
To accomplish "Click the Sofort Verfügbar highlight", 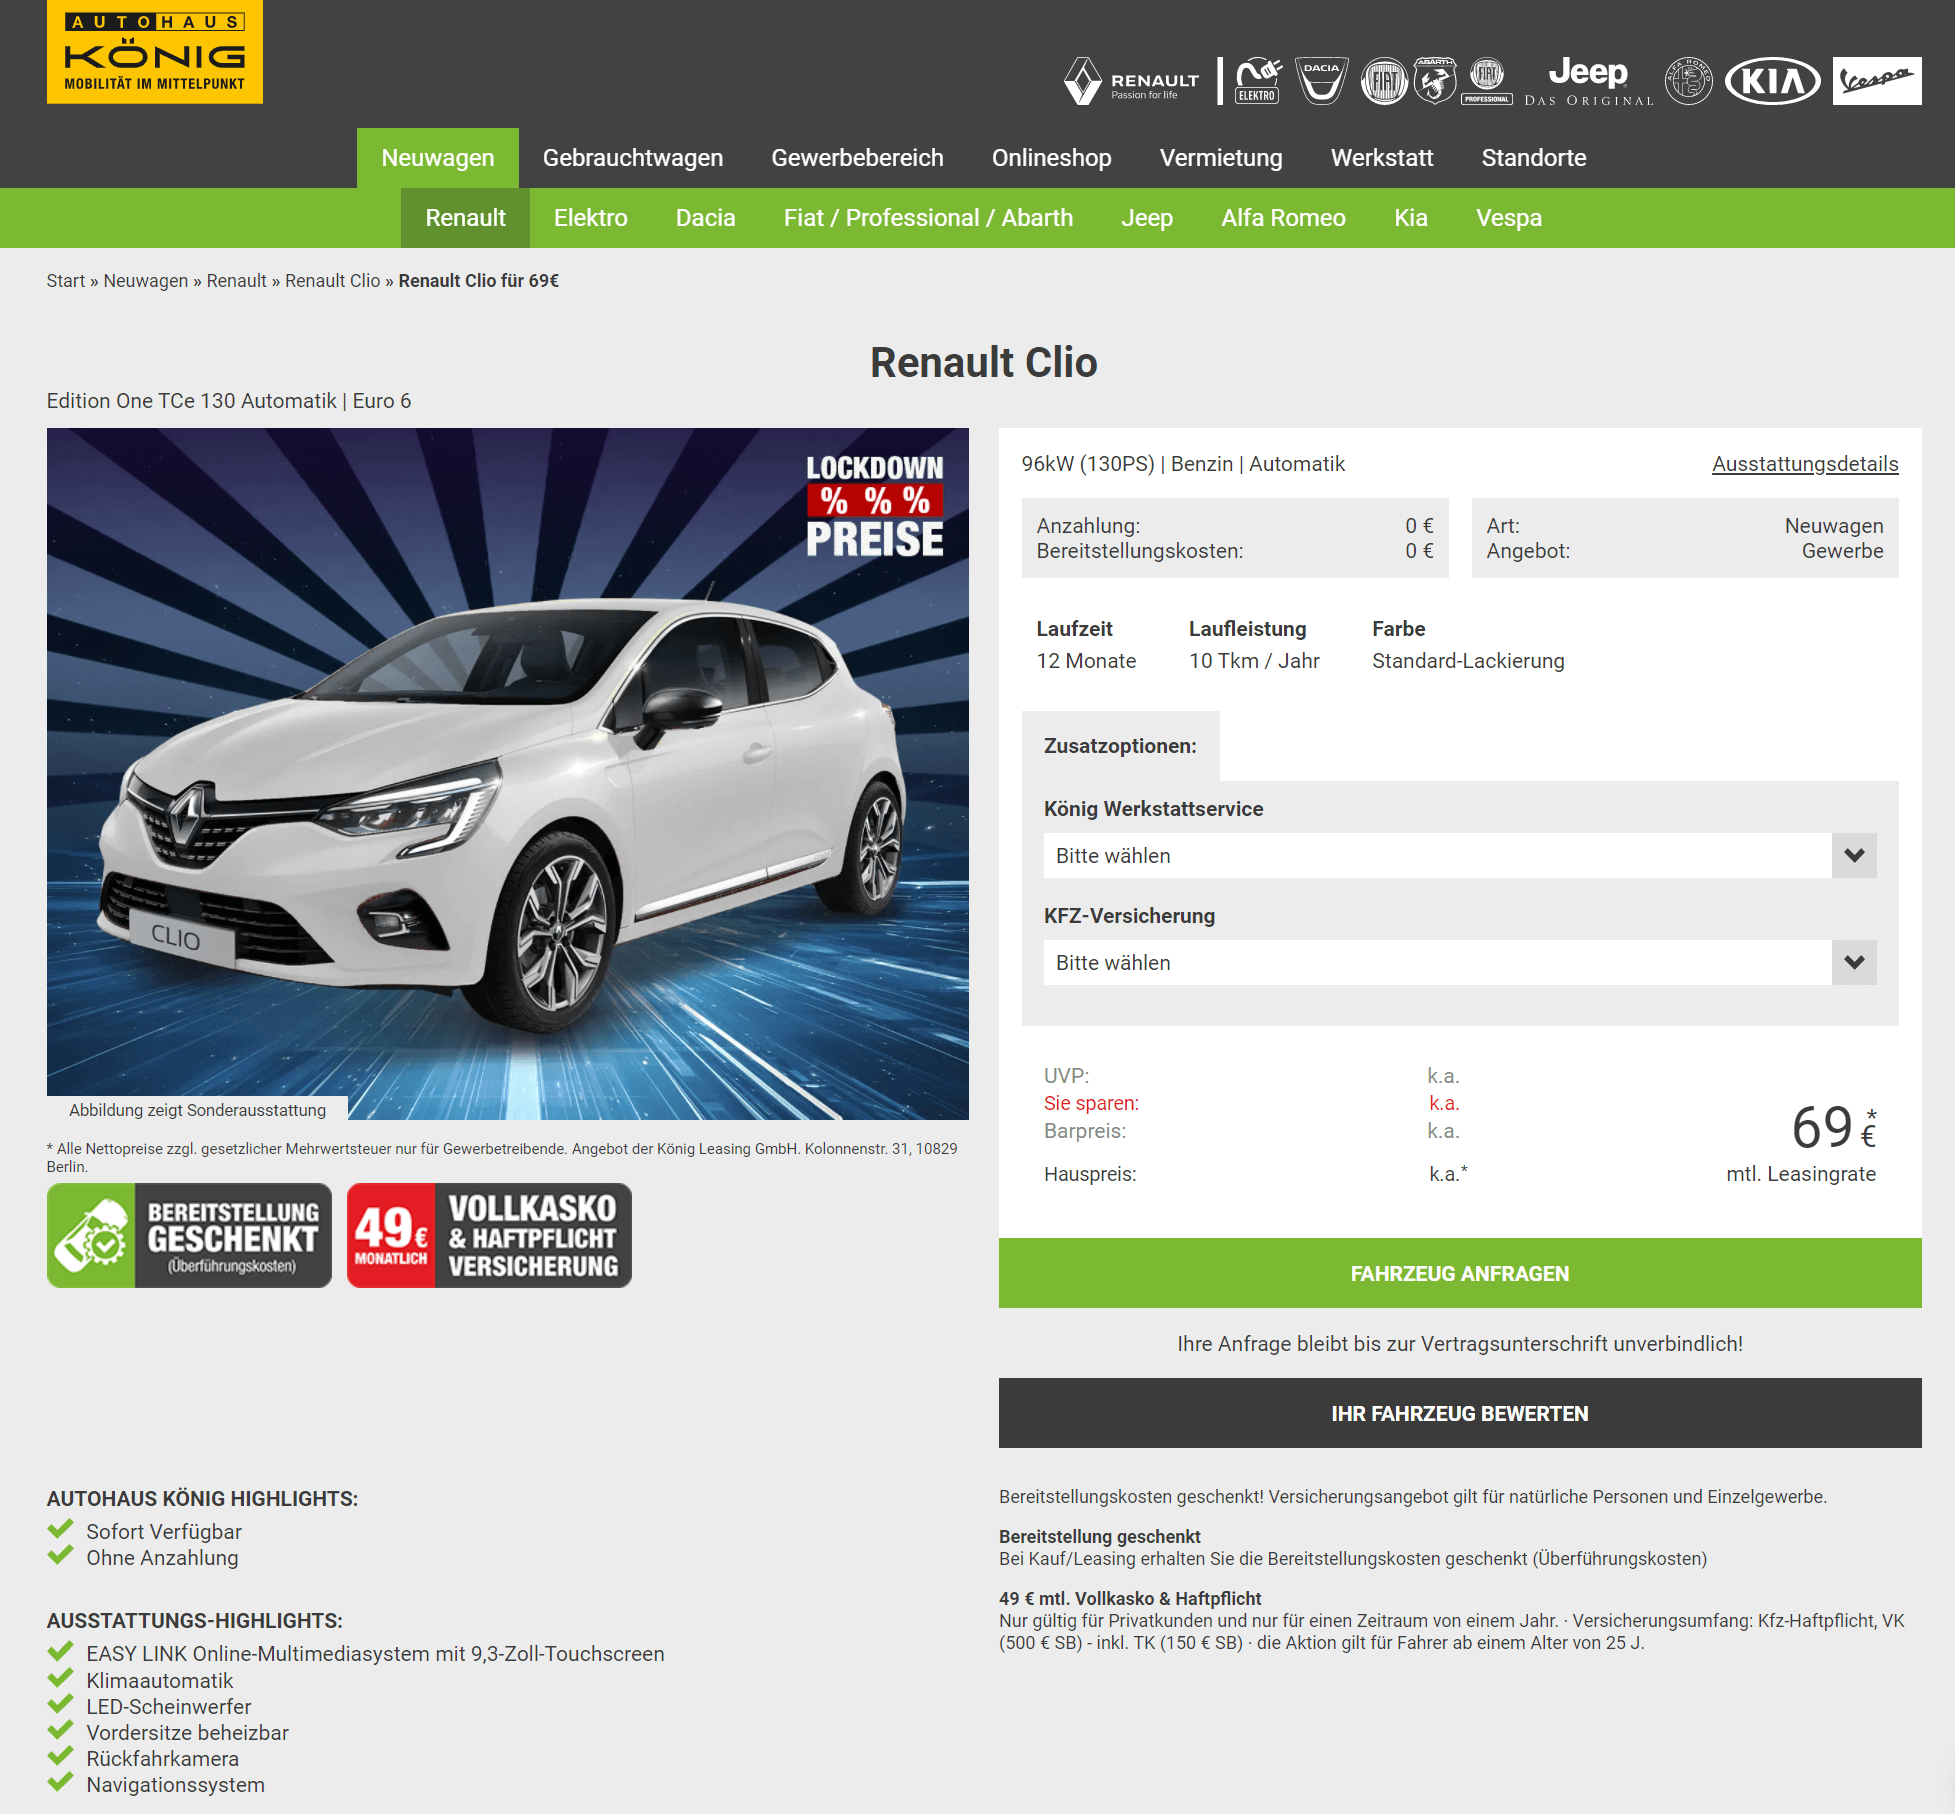I will [164, 1532].
